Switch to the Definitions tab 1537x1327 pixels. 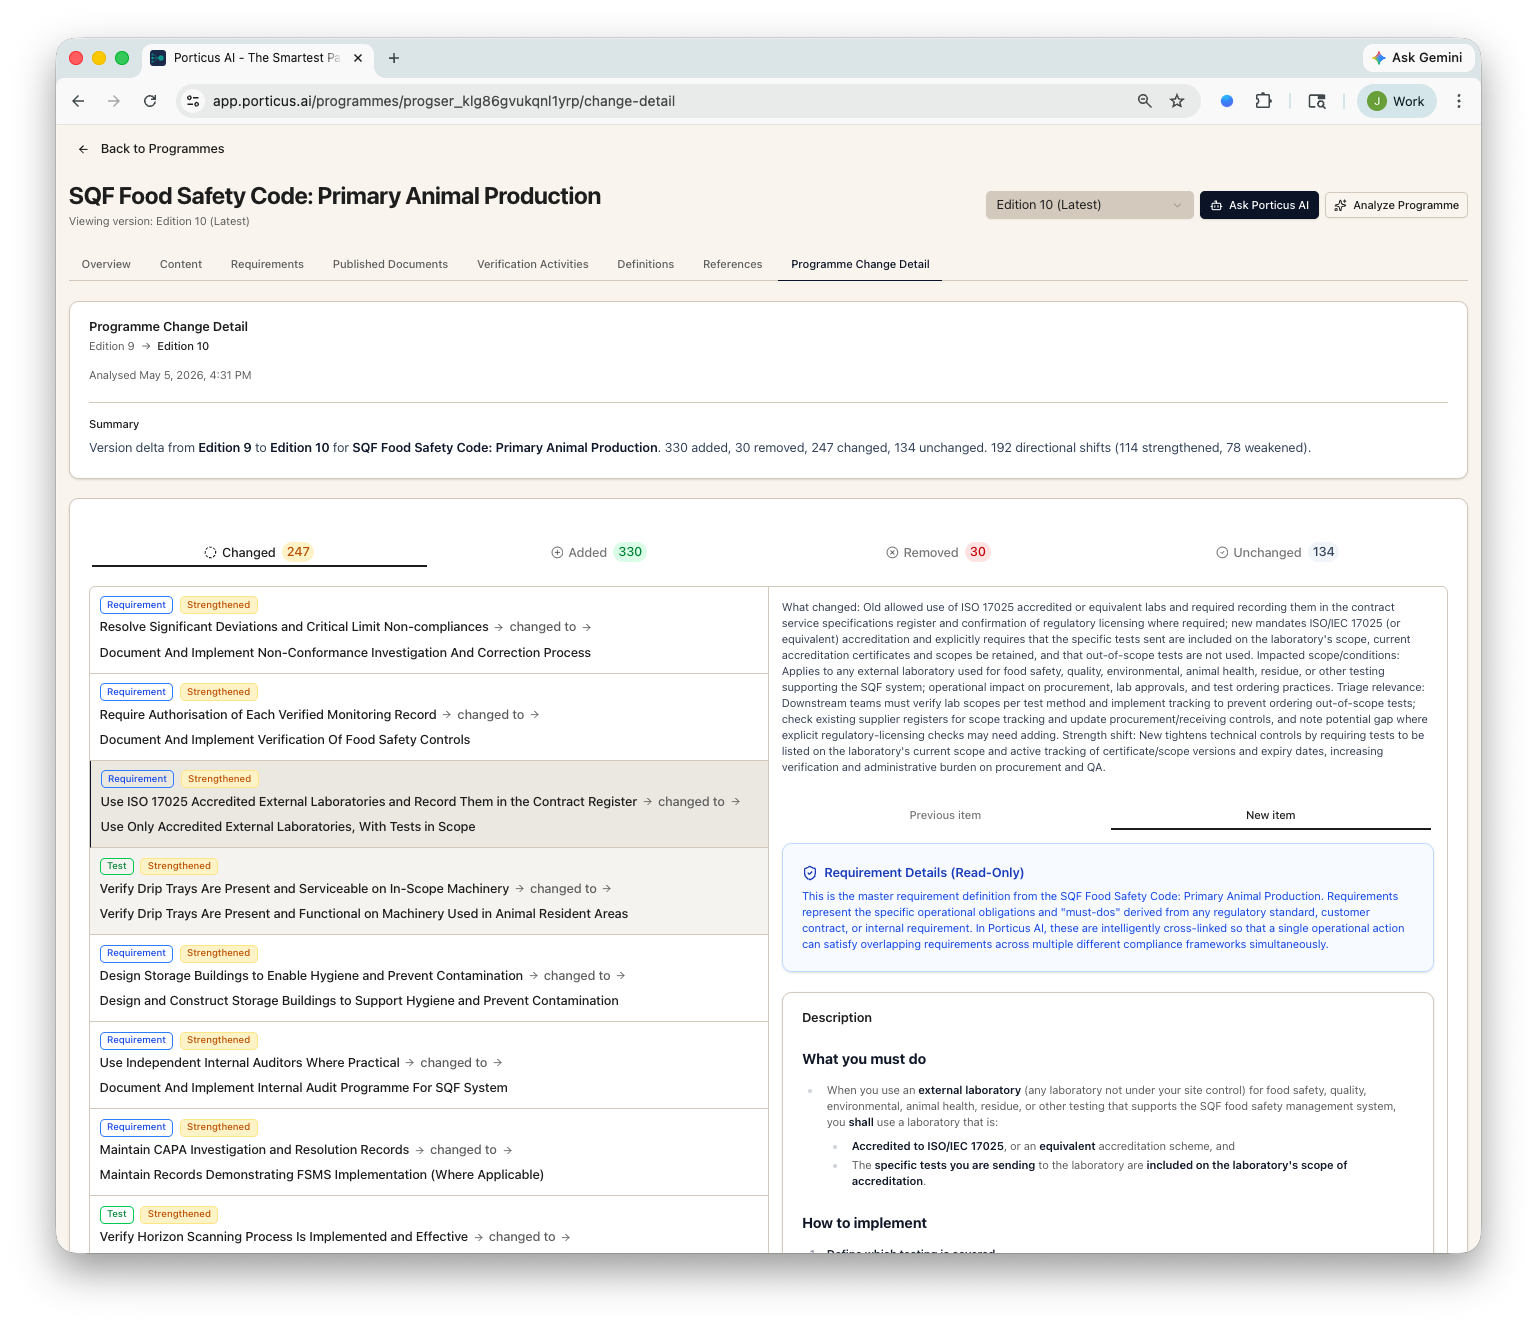click(x=646, y=265)
